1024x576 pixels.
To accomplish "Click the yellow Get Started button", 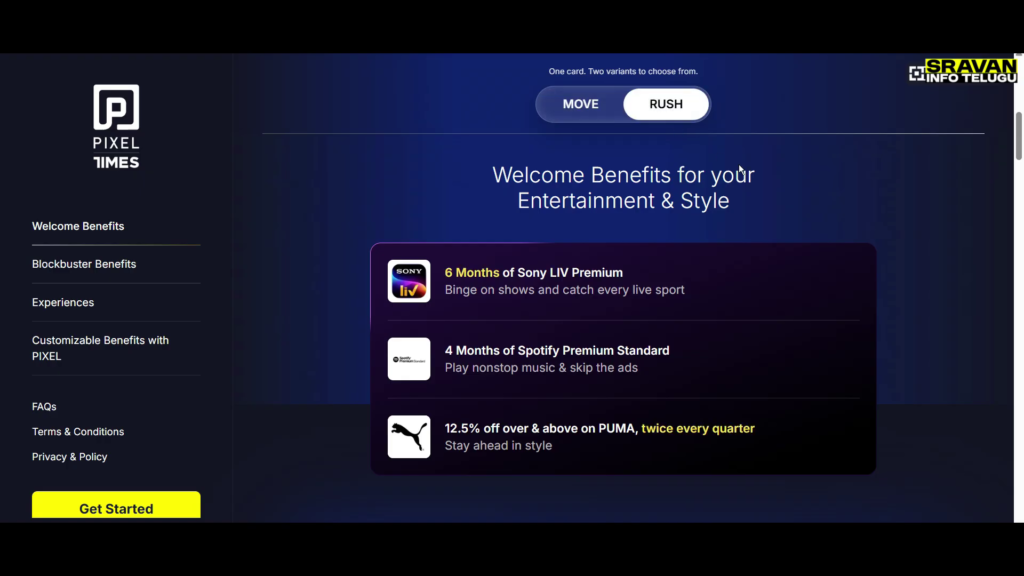I will (x=116, y=505).
